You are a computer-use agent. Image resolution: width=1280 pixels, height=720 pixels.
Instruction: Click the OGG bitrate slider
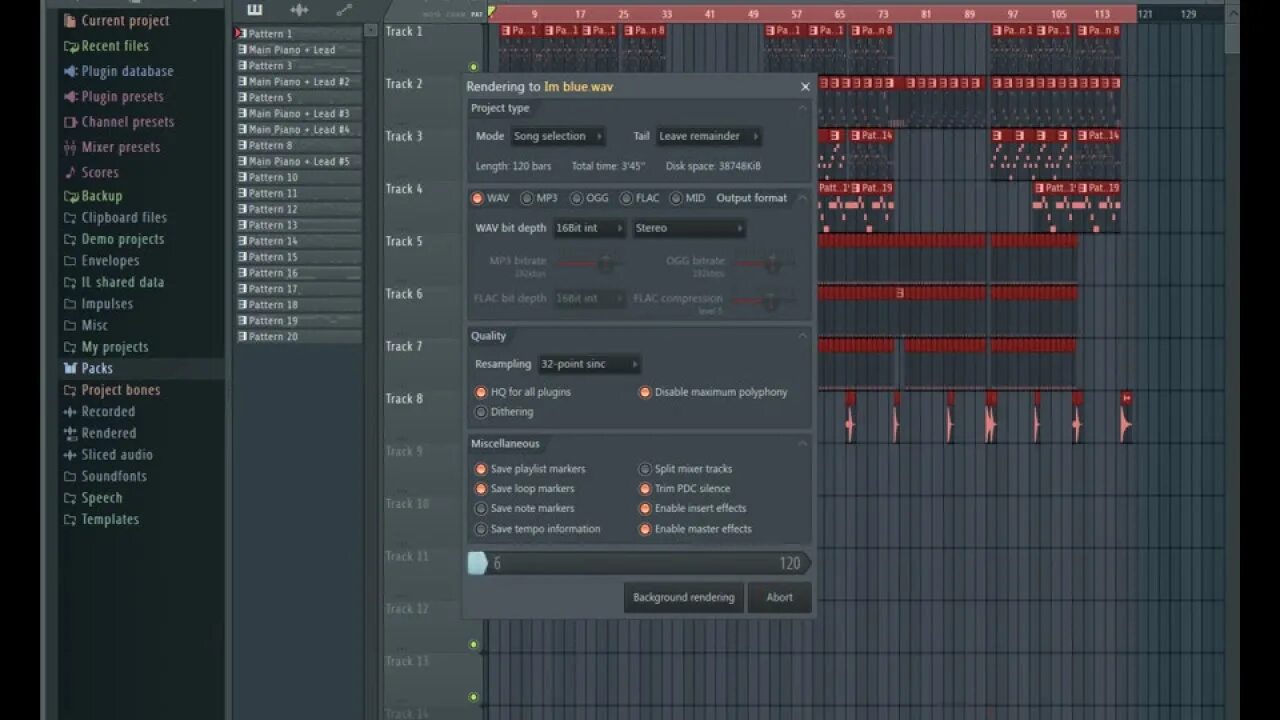(765, 263)
